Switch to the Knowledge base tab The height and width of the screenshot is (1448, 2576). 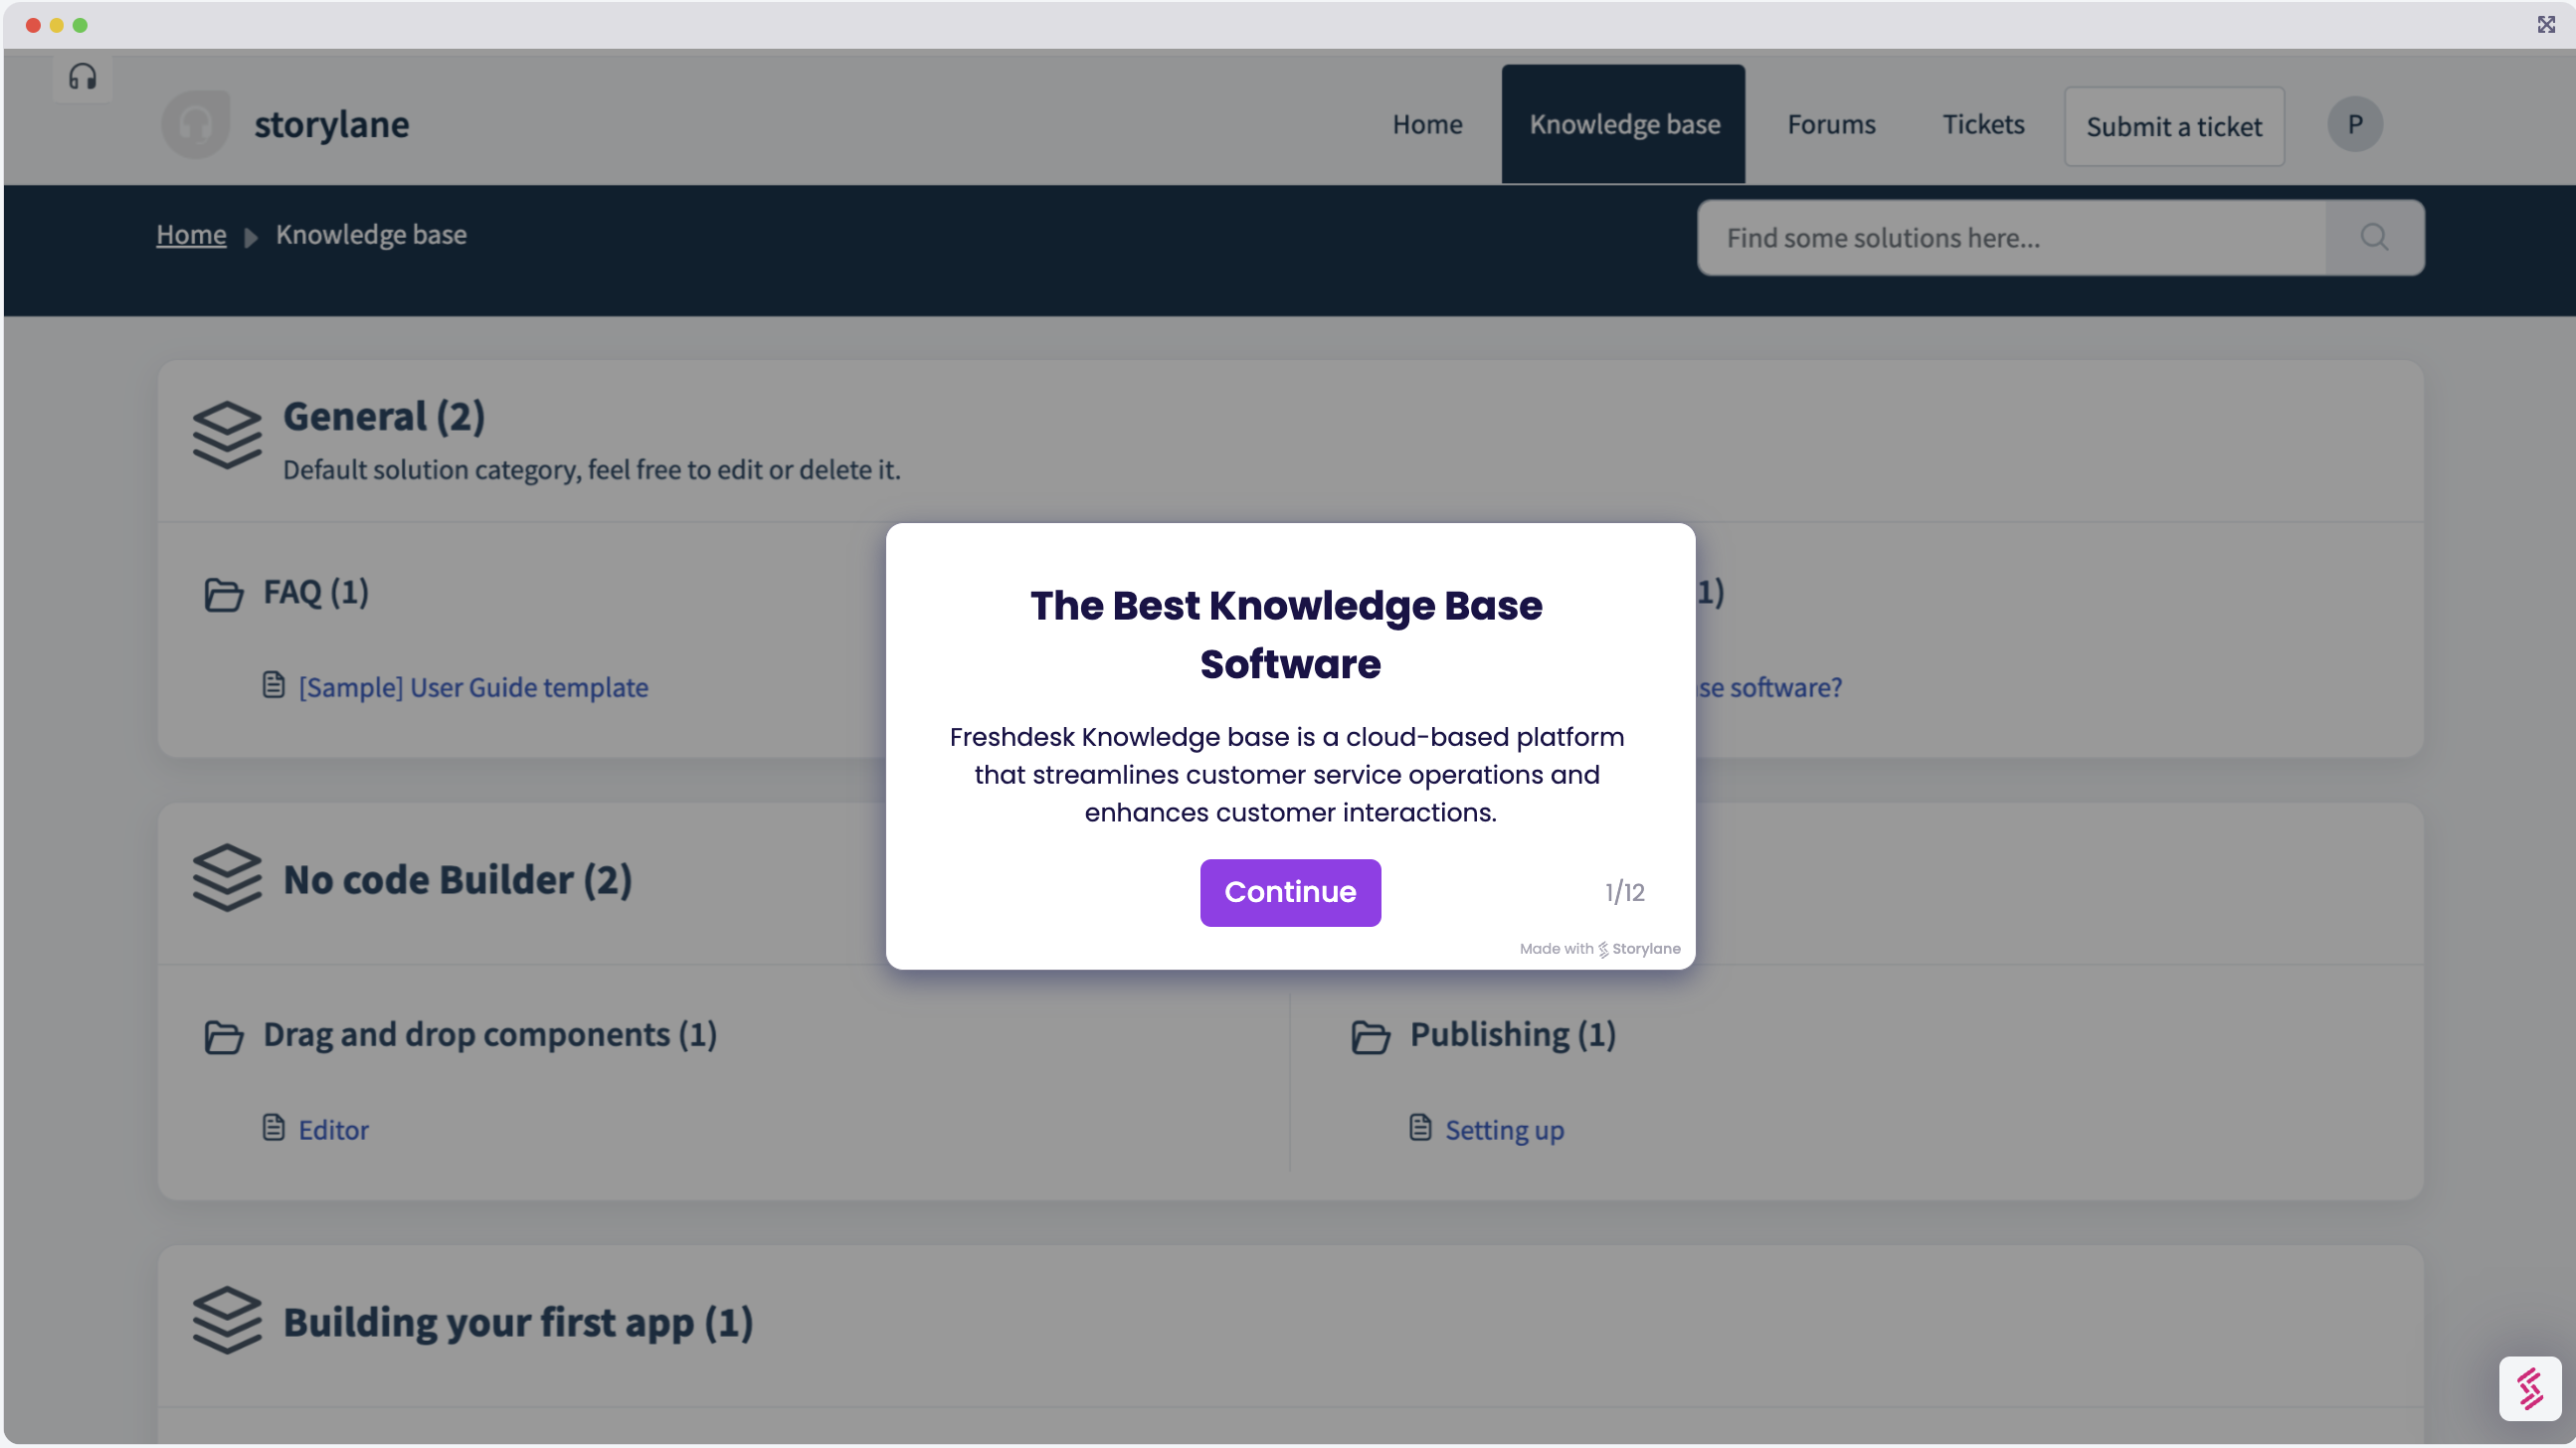pos(1623,124)
